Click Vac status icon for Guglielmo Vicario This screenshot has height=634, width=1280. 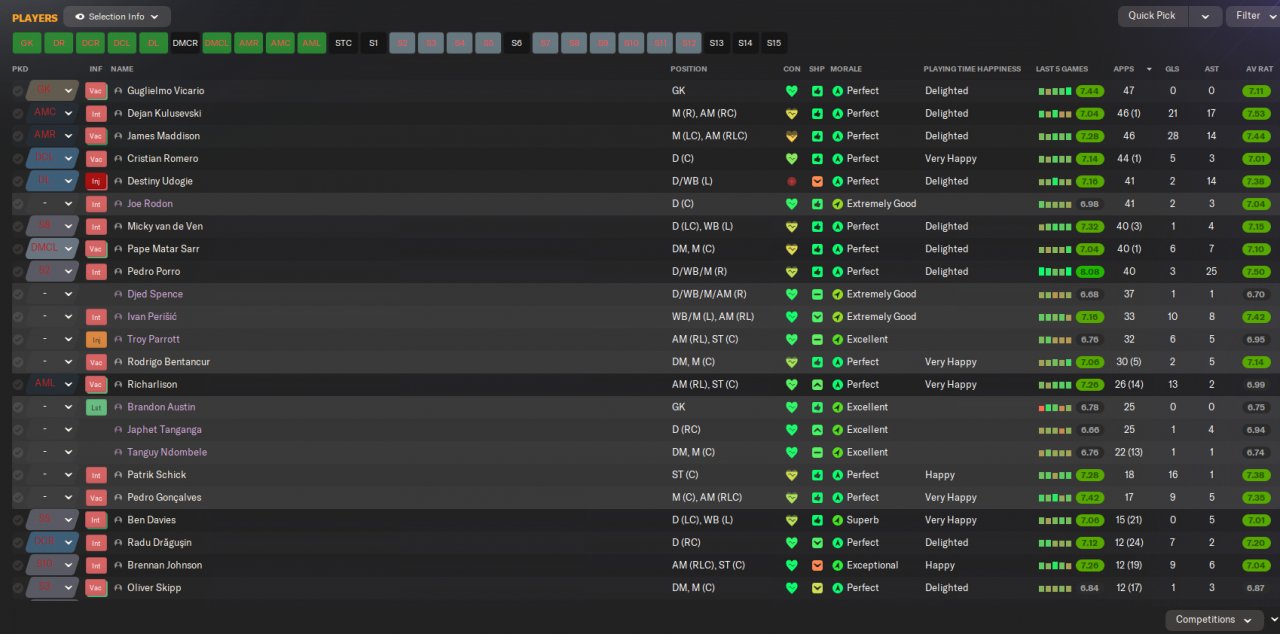click(96, 91)
